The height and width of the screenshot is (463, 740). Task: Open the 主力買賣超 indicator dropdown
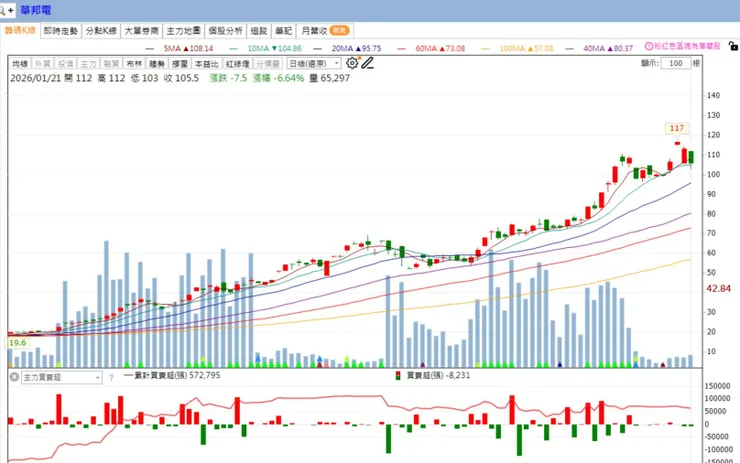click(61, 378)
